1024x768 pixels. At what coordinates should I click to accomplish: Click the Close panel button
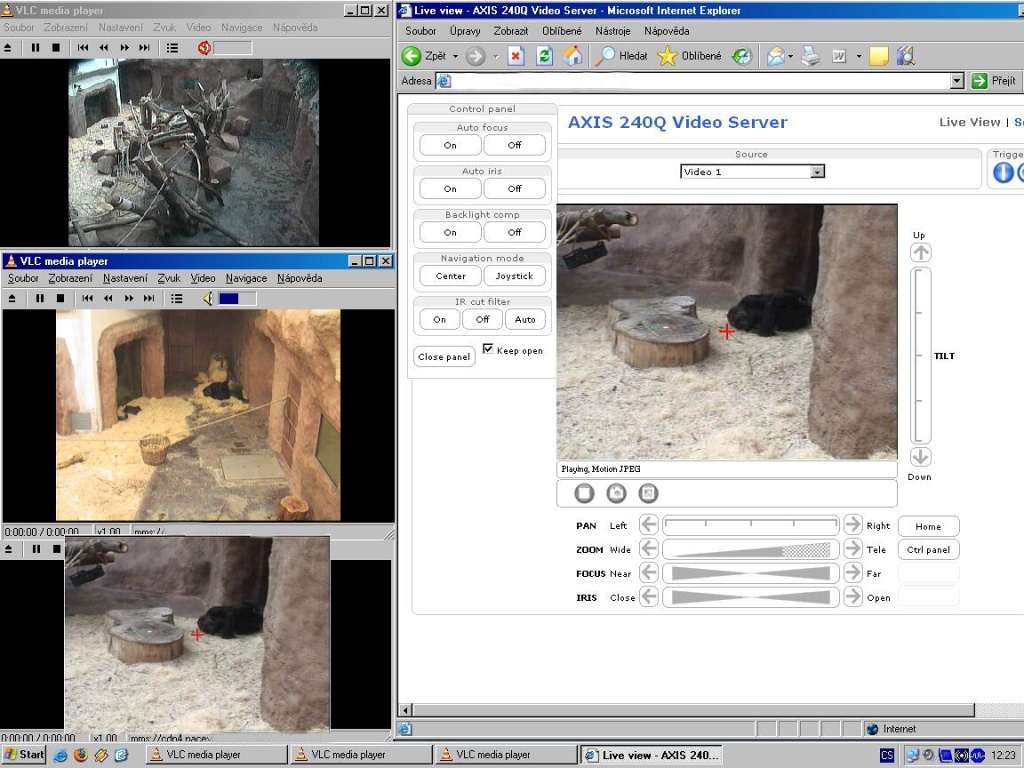[x=444, y=356]
